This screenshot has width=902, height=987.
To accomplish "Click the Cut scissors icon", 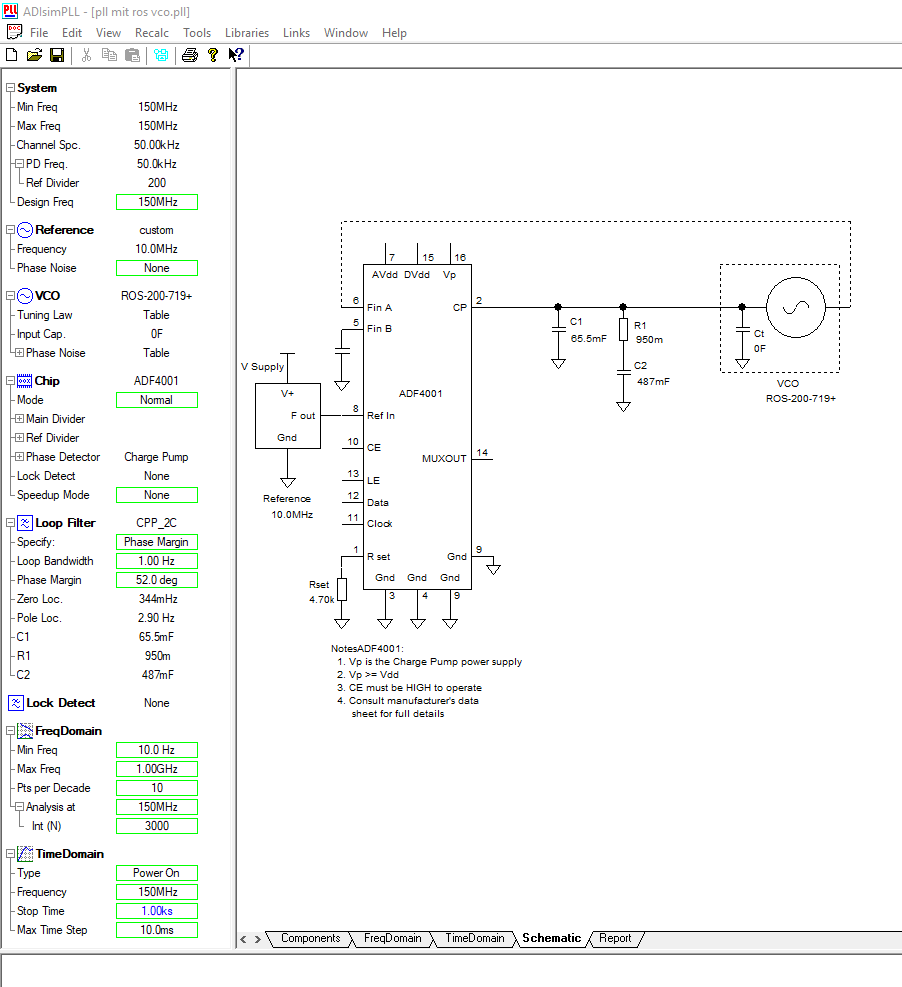I will click(x=86, y=55).
